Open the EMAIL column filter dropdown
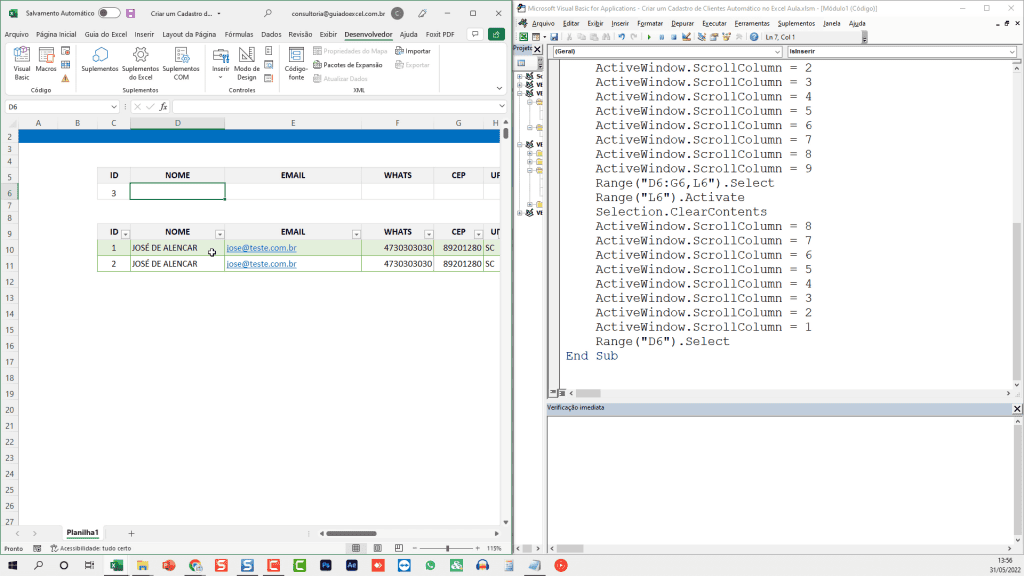The width and height of the screenshot is (1024, 576). (x=355, y=233)
